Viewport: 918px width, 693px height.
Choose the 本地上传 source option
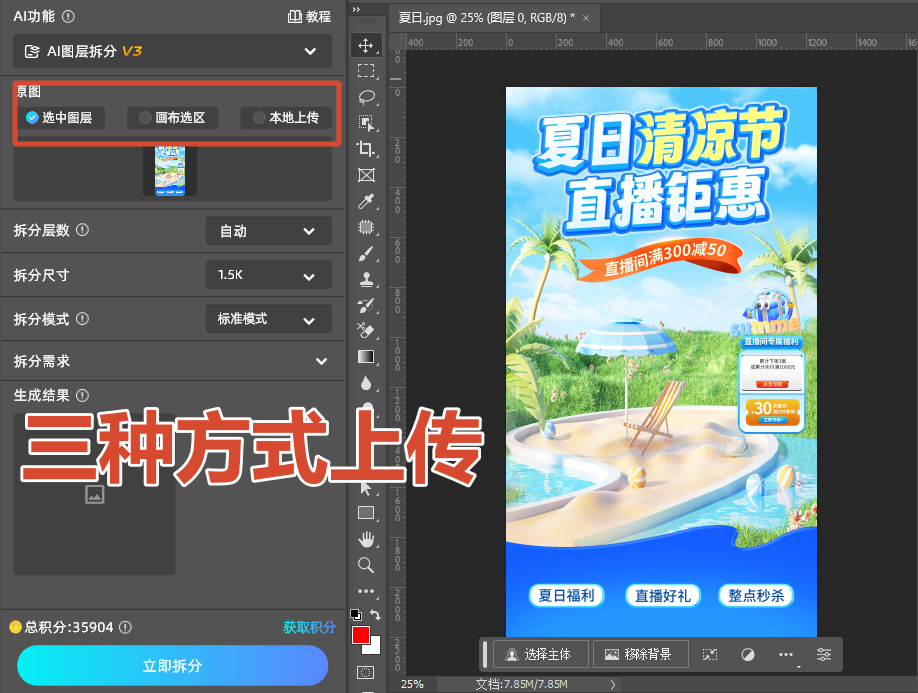click(x=286, y=118)
